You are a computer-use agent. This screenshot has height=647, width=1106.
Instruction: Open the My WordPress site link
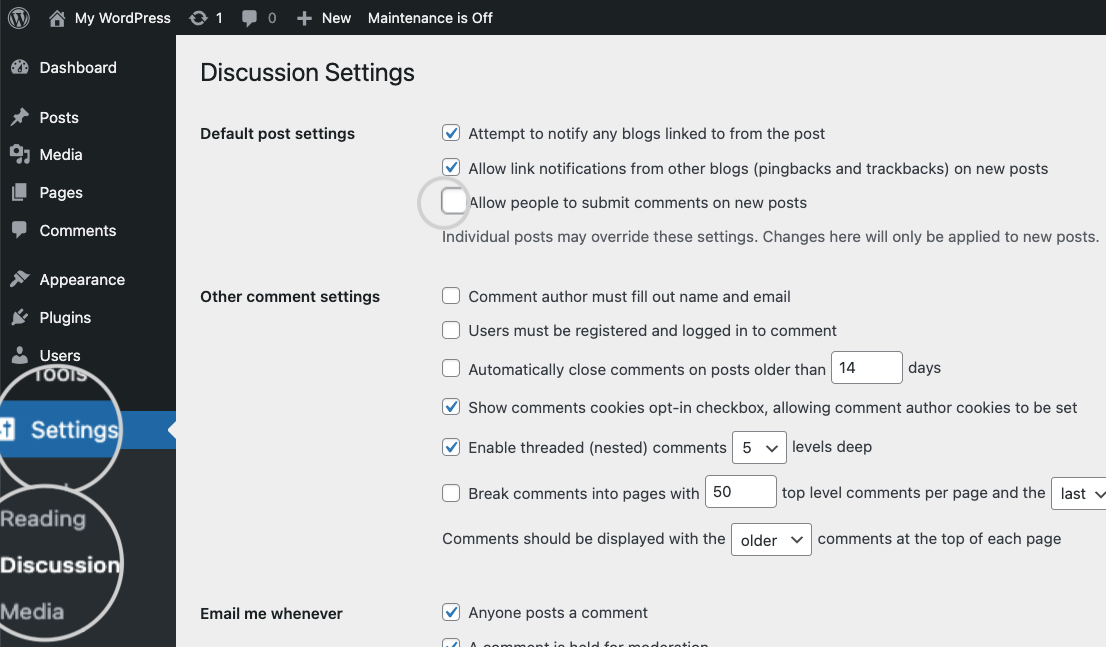click(x=123, y=18)
